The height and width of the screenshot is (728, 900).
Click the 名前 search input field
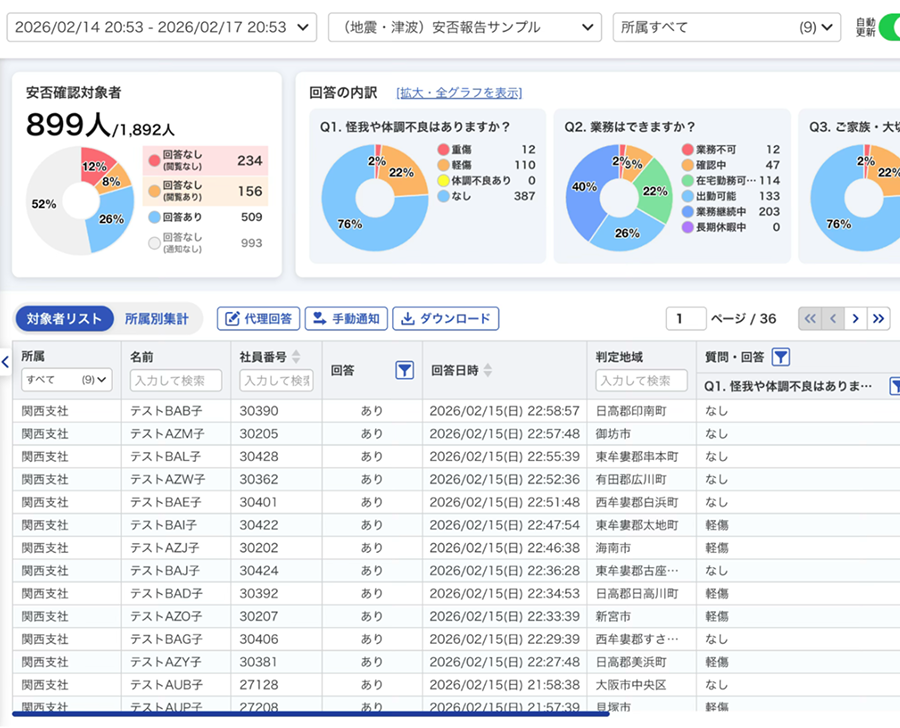tap(176, 380)
